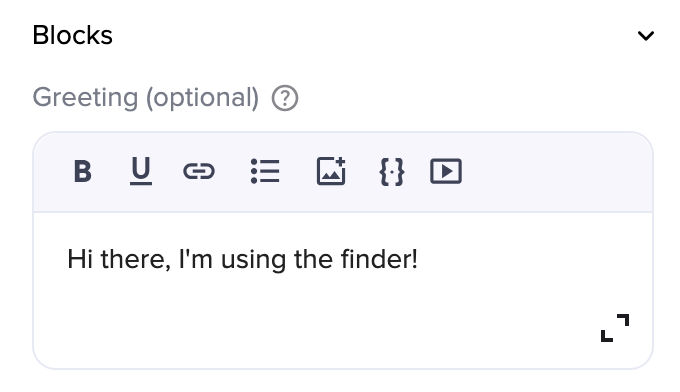The height and width of the screenshot is (392, 680).
Task: Insert an image with the add-image icon
Action: [x=331, y=171]
